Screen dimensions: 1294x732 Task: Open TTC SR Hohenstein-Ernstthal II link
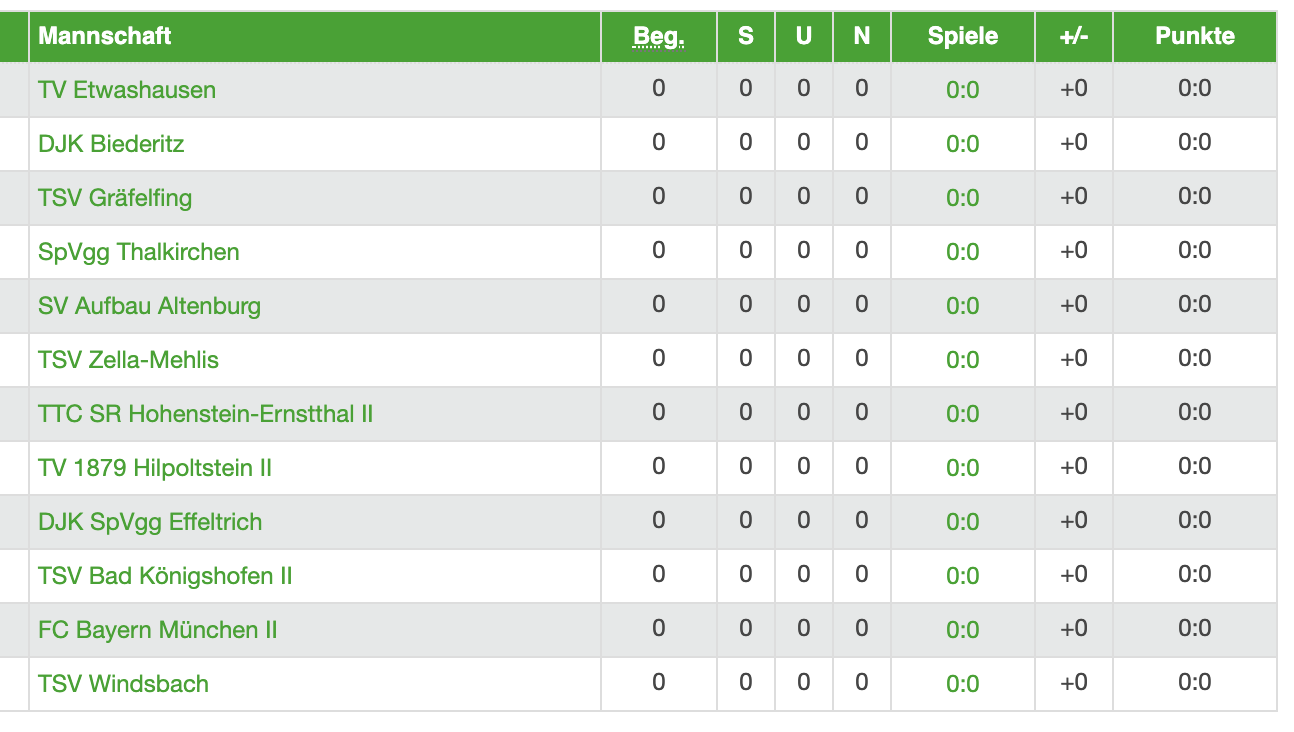point(206,414)
